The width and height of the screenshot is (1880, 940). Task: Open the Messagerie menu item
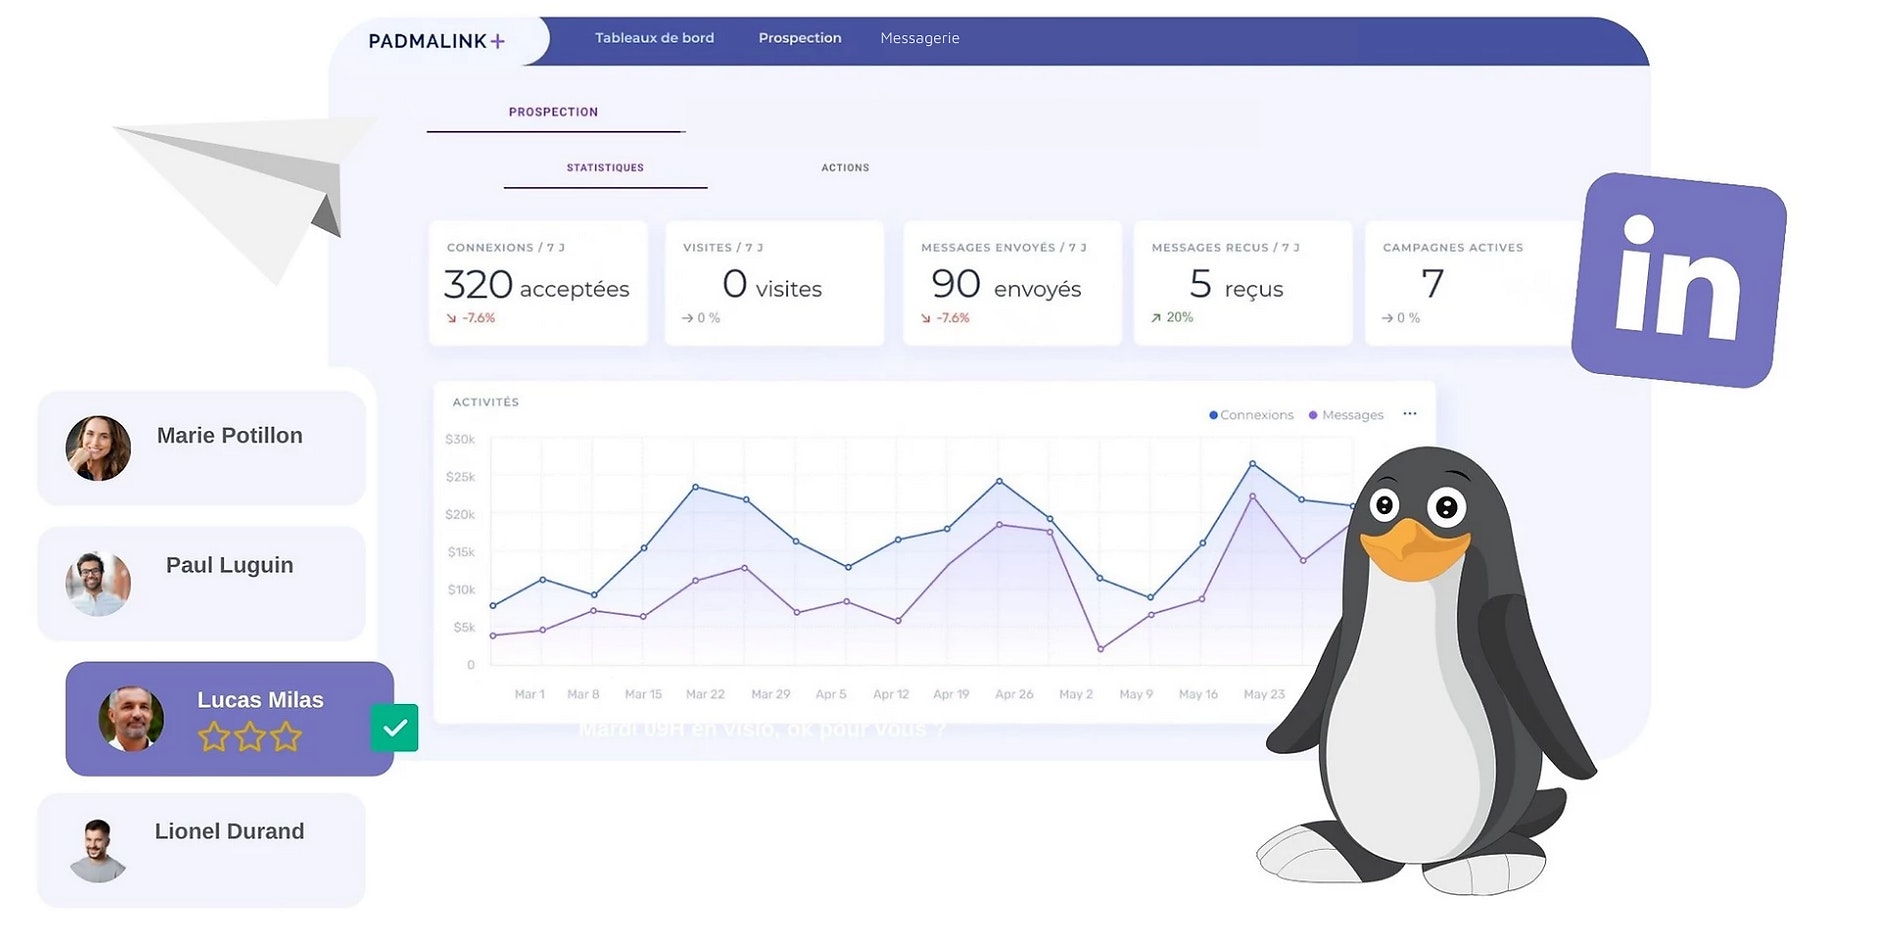tap(919, 38)
